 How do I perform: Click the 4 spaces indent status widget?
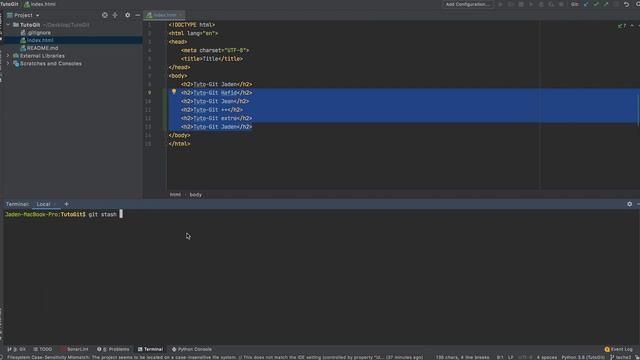547,357
